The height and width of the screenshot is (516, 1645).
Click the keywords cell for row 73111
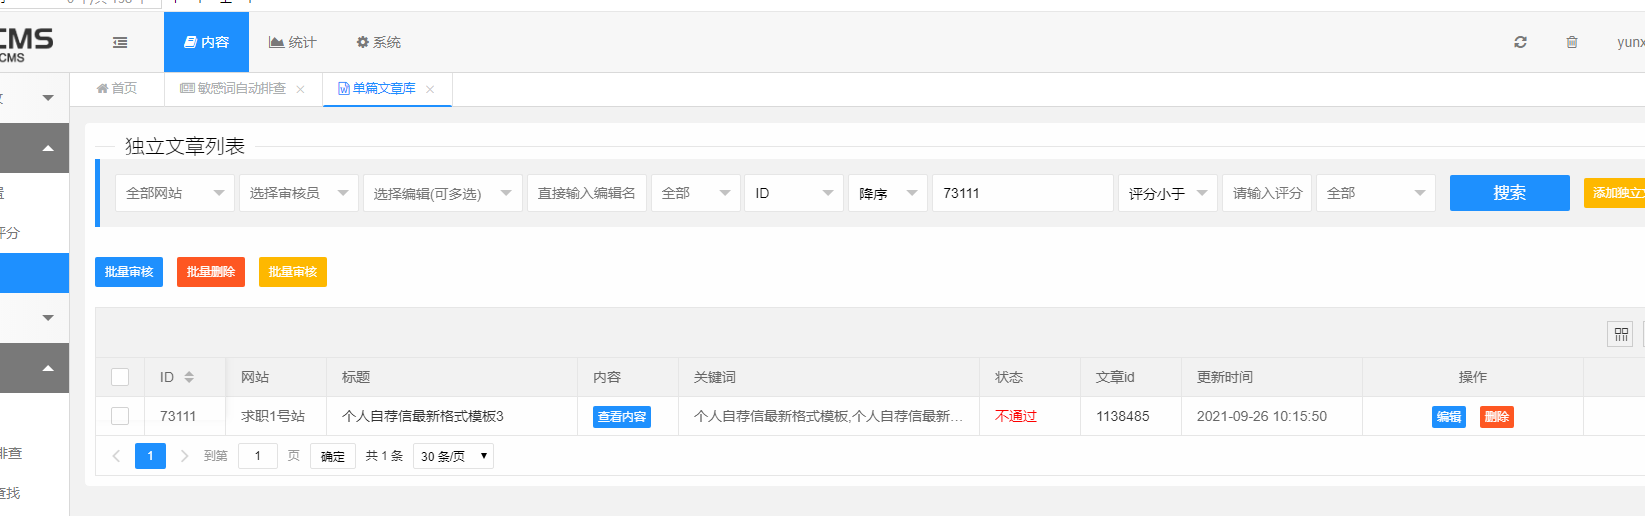828,416
